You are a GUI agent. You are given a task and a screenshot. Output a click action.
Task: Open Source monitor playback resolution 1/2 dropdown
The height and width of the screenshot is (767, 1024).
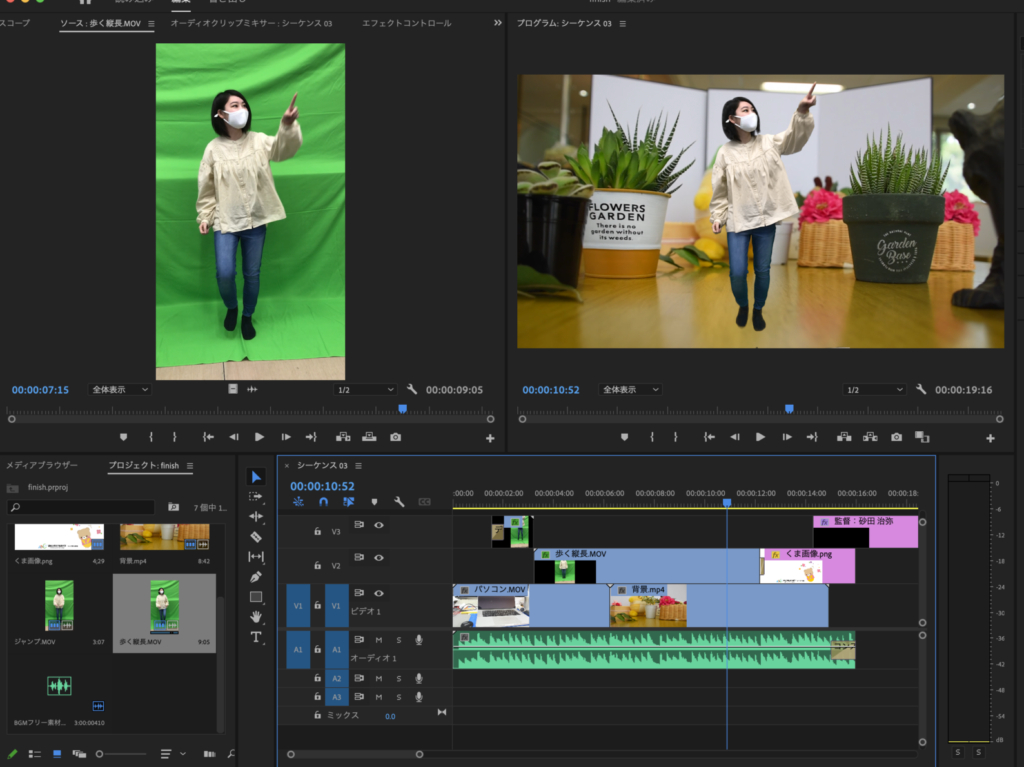(x=365, y=390)
